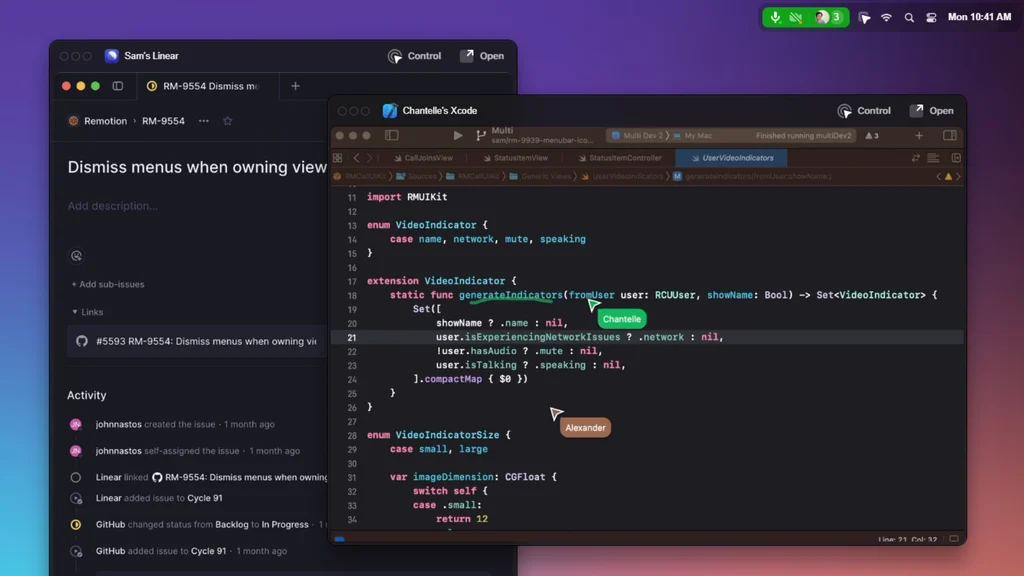Take control of Chantelle's Xcode window
Screen dimensions: 1024x576
(x=863, y=111)
